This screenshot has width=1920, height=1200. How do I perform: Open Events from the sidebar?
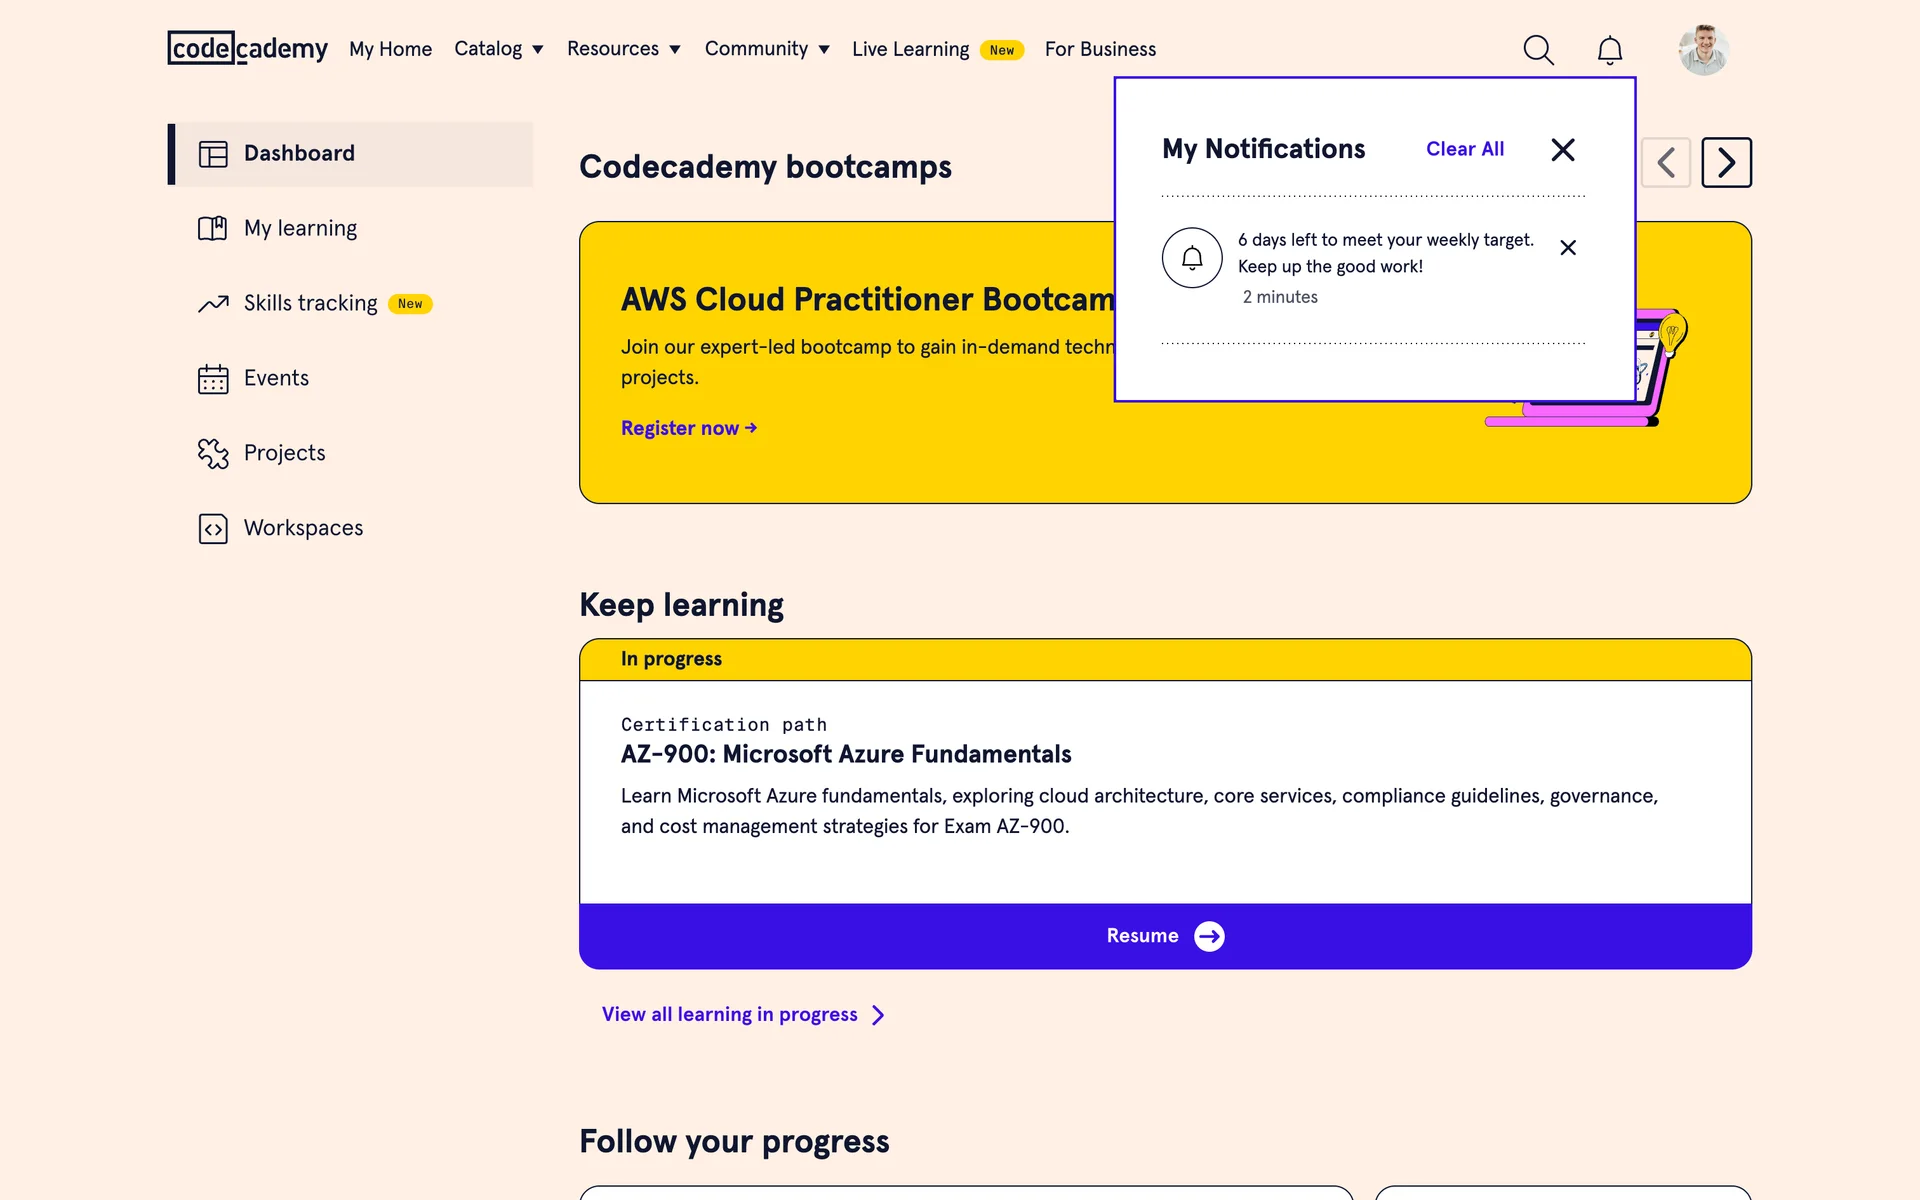point(276,378)
